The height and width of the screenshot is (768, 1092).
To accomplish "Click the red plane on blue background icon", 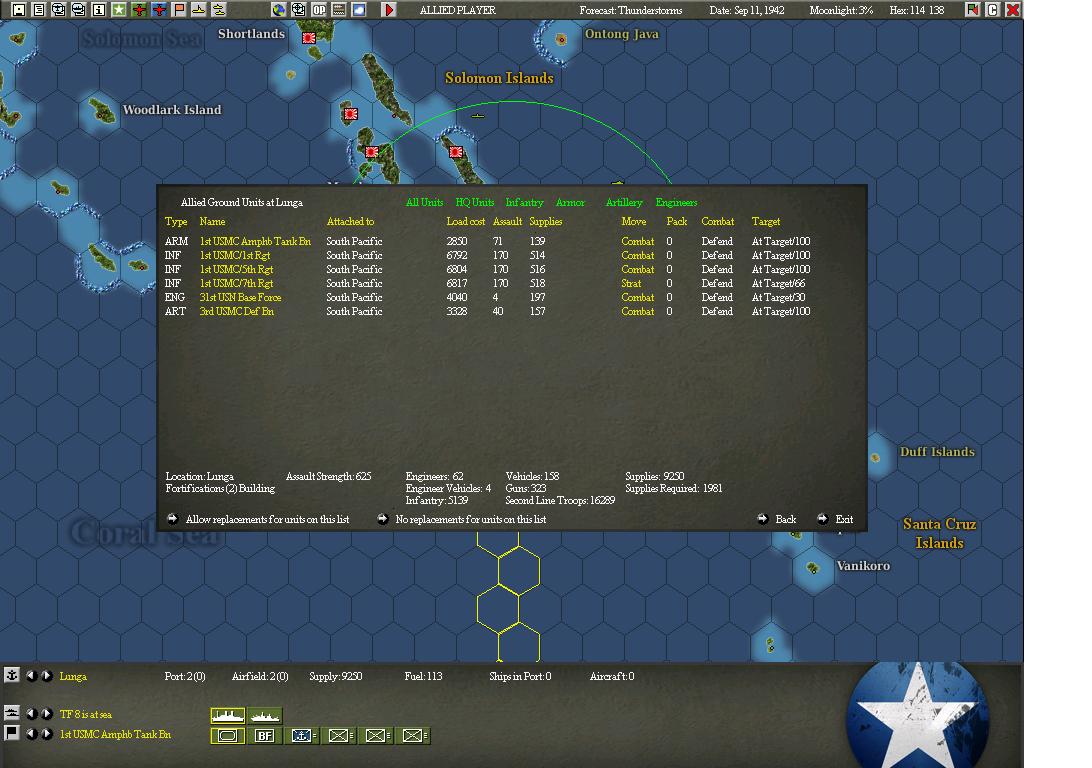I will (159, 10).
